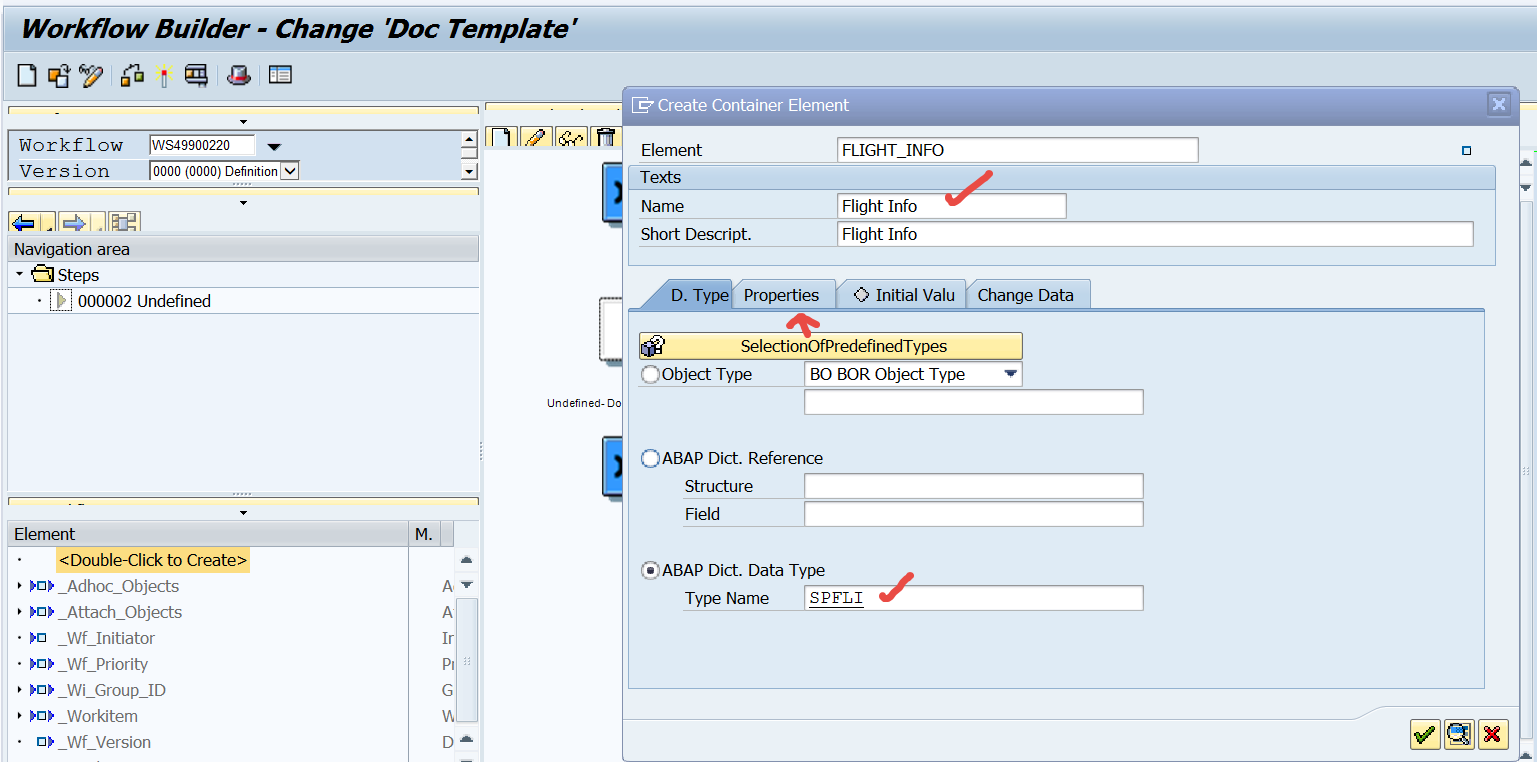Click the navigation tree layout icon
The width and height of the screenshot is (1537, 762).
click(124, 222)
